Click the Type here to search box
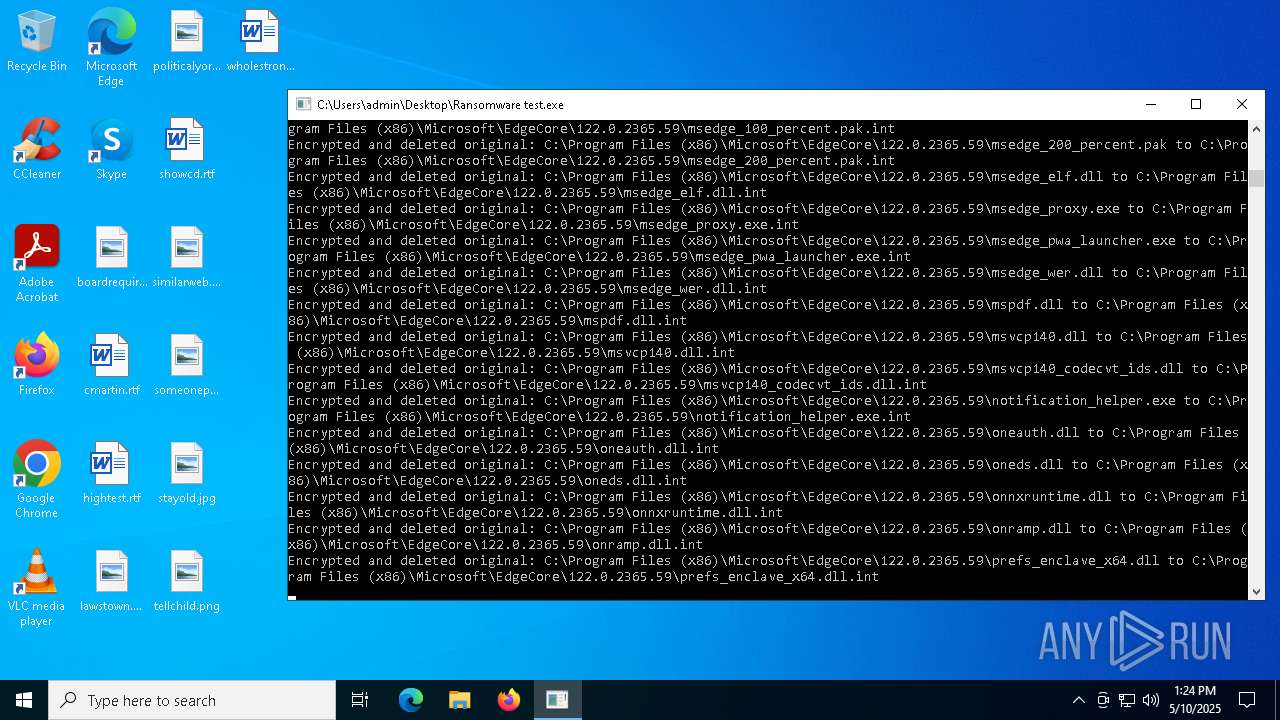The image size is (1280, 720). pyautogui.click(x=192, y=700)
